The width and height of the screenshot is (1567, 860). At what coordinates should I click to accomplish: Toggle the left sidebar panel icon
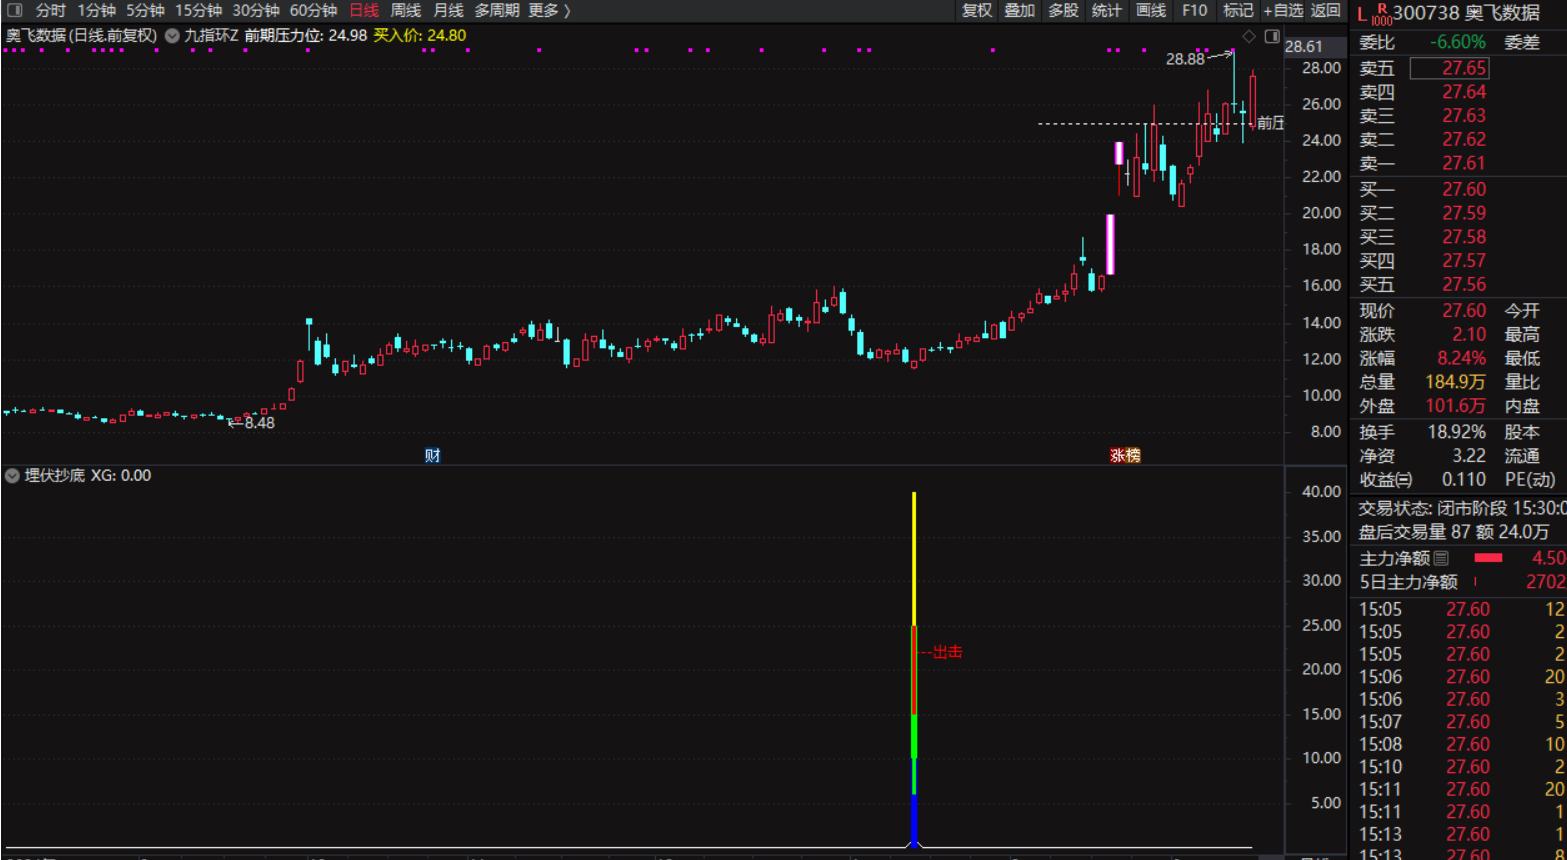pyautogui.click(x=14, y=11)
